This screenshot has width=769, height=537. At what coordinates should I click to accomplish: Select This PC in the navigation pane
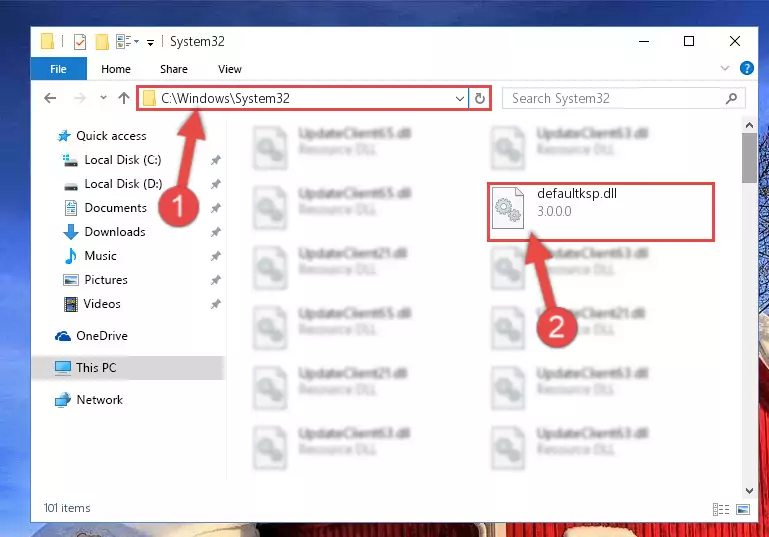[128, 368]
